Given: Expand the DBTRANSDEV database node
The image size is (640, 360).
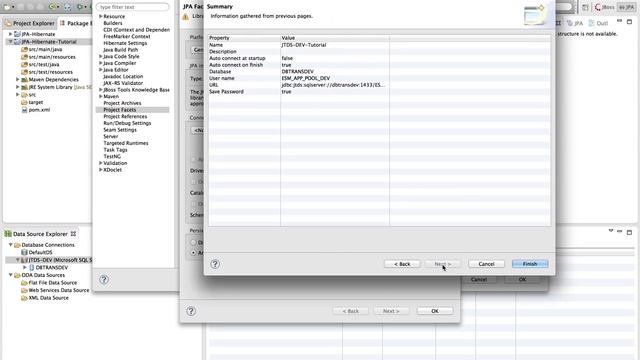Looking at the screenshot, I should (25, 267).
